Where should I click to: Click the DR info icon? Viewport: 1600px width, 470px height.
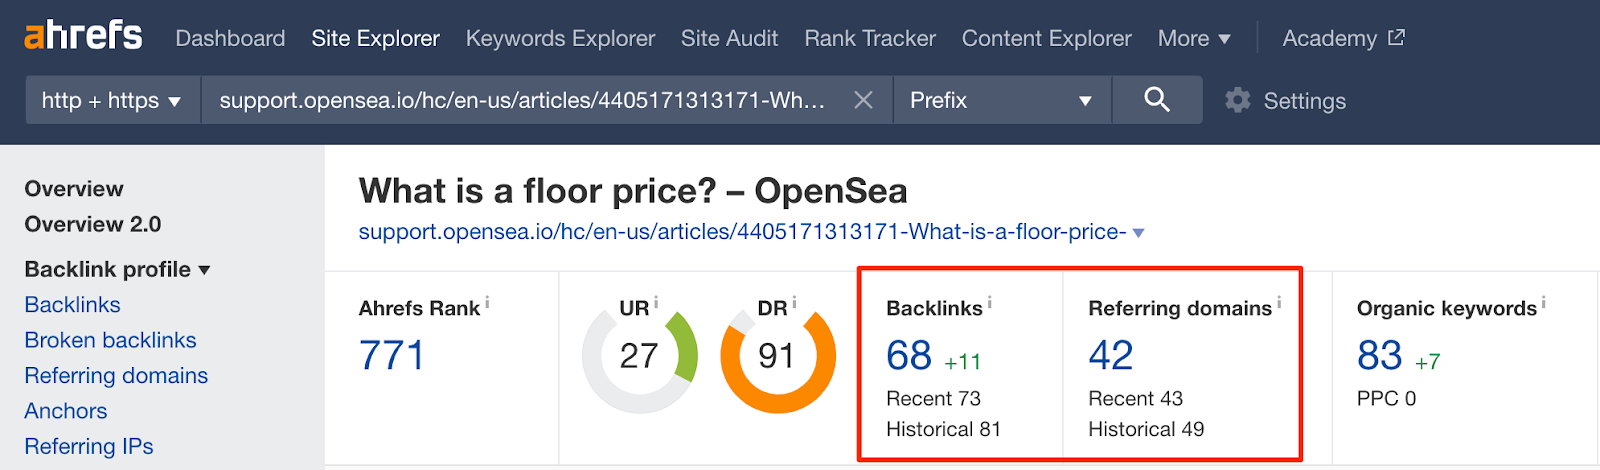click(794, 302)
